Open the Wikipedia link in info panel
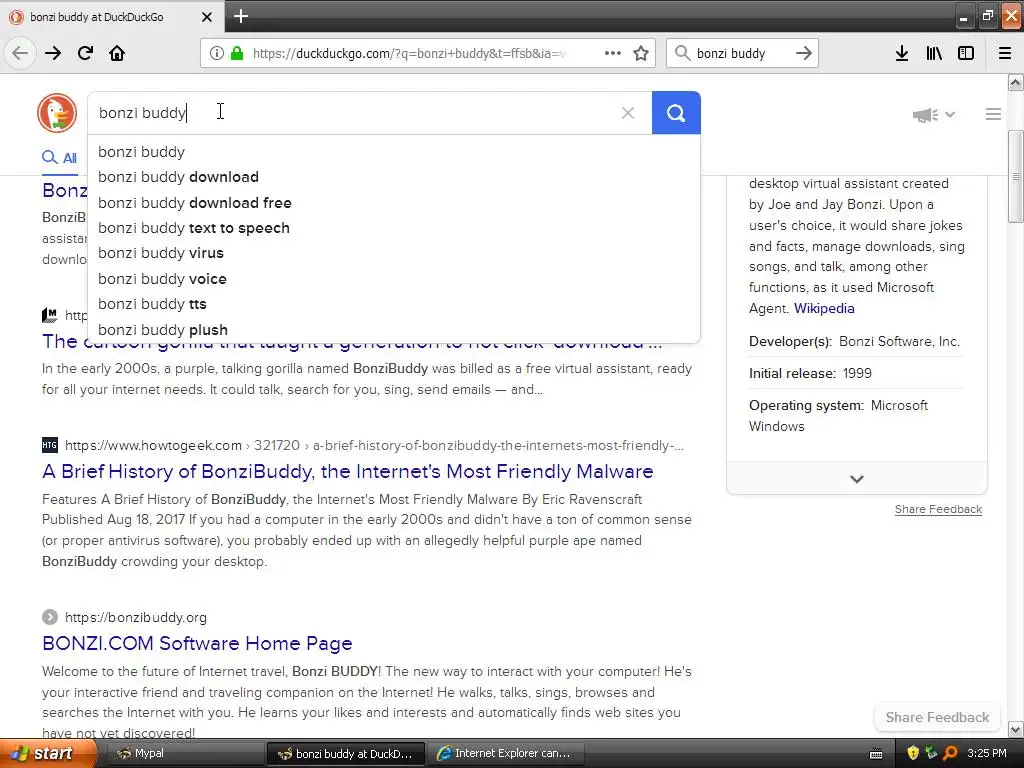The width and height of the screenshot is (1024, 768). [824, 308]
